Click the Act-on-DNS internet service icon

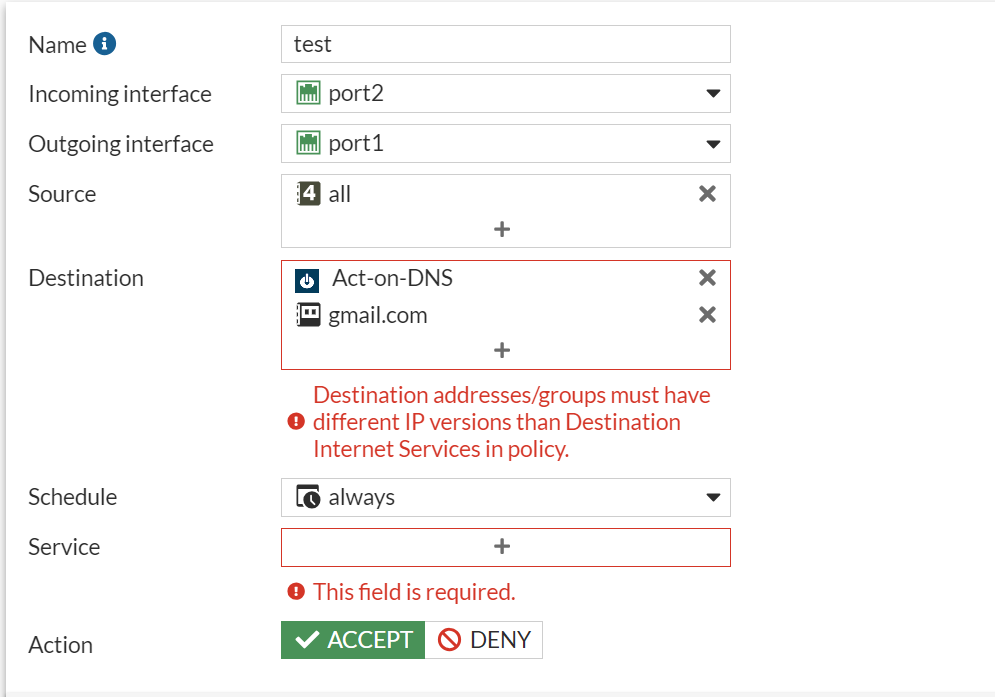pos(307,280)
